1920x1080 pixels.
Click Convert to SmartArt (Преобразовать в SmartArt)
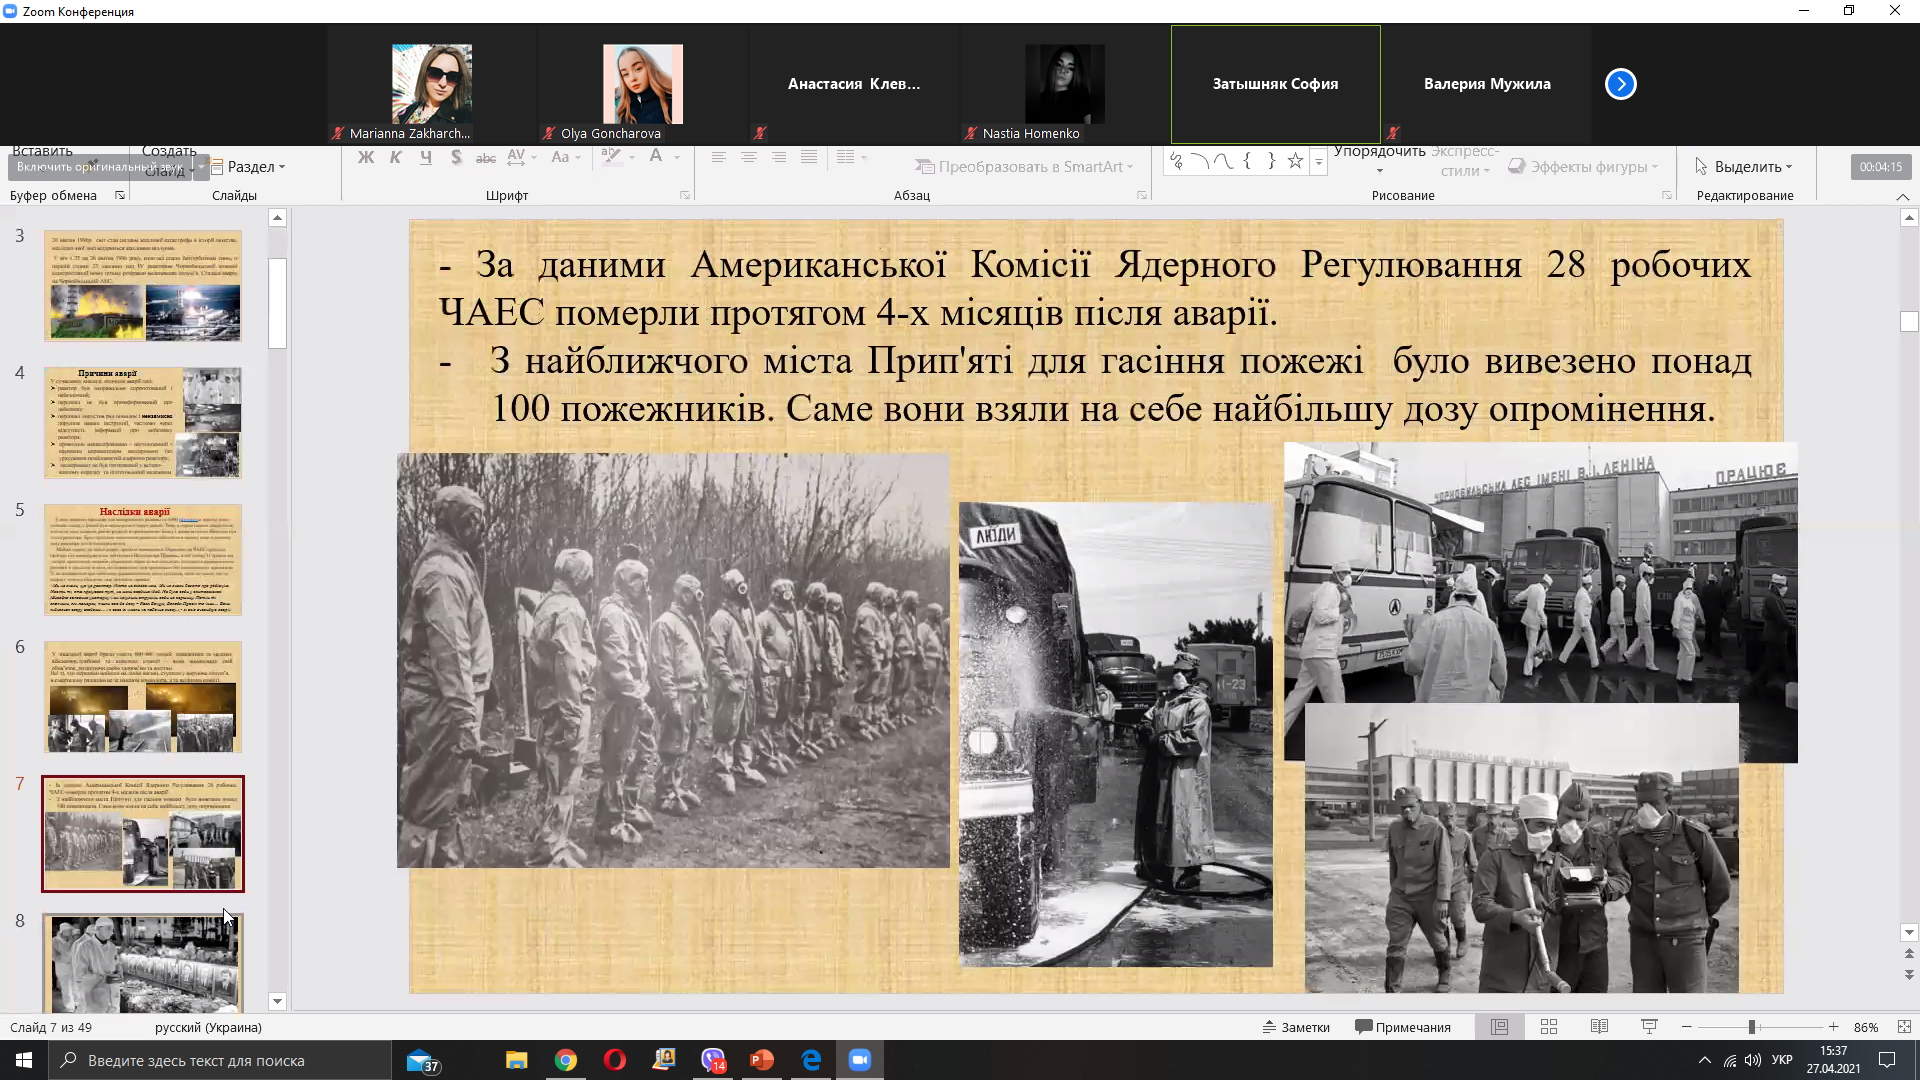click(1025, 167)
